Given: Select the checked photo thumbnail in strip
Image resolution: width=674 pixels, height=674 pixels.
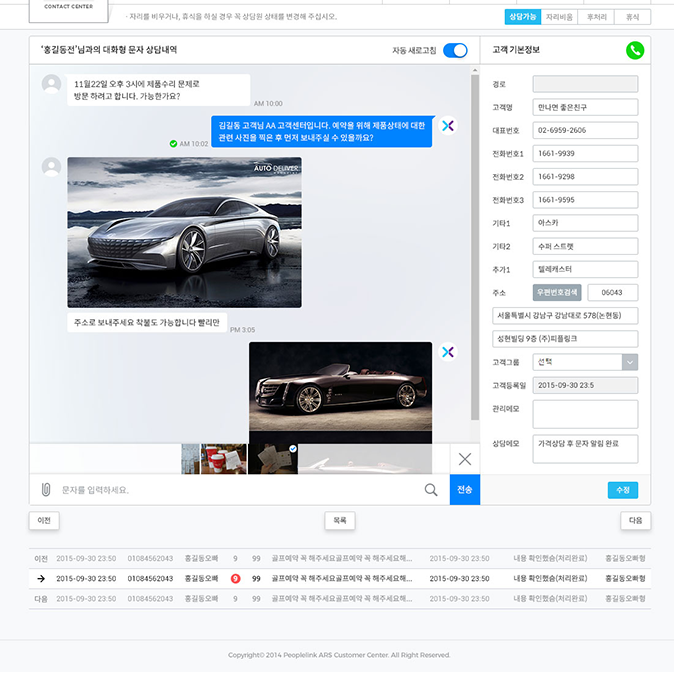Looking at the screenshot, I should [272, 459].
